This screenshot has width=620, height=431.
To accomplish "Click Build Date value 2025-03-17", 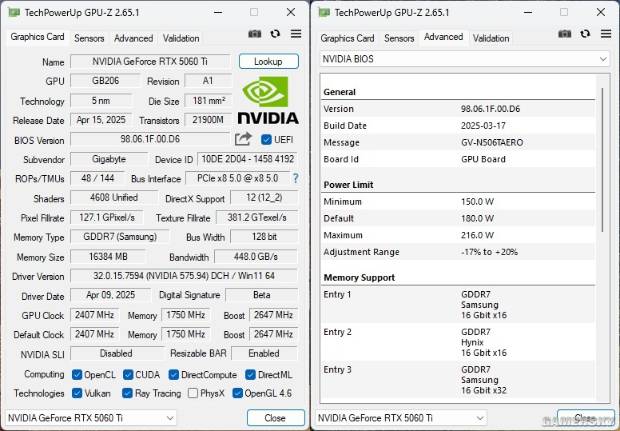I will (483, 126).
